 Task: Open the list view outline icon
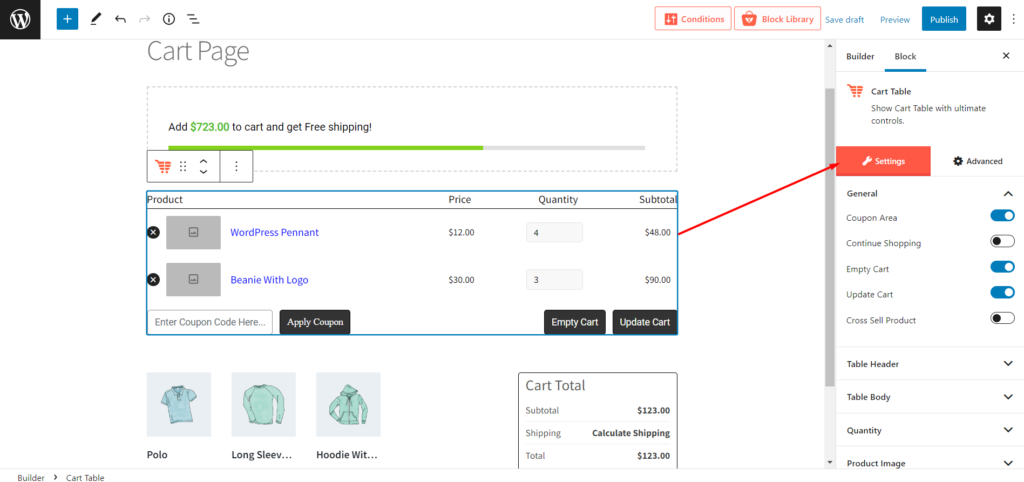(x=193, y=19)
